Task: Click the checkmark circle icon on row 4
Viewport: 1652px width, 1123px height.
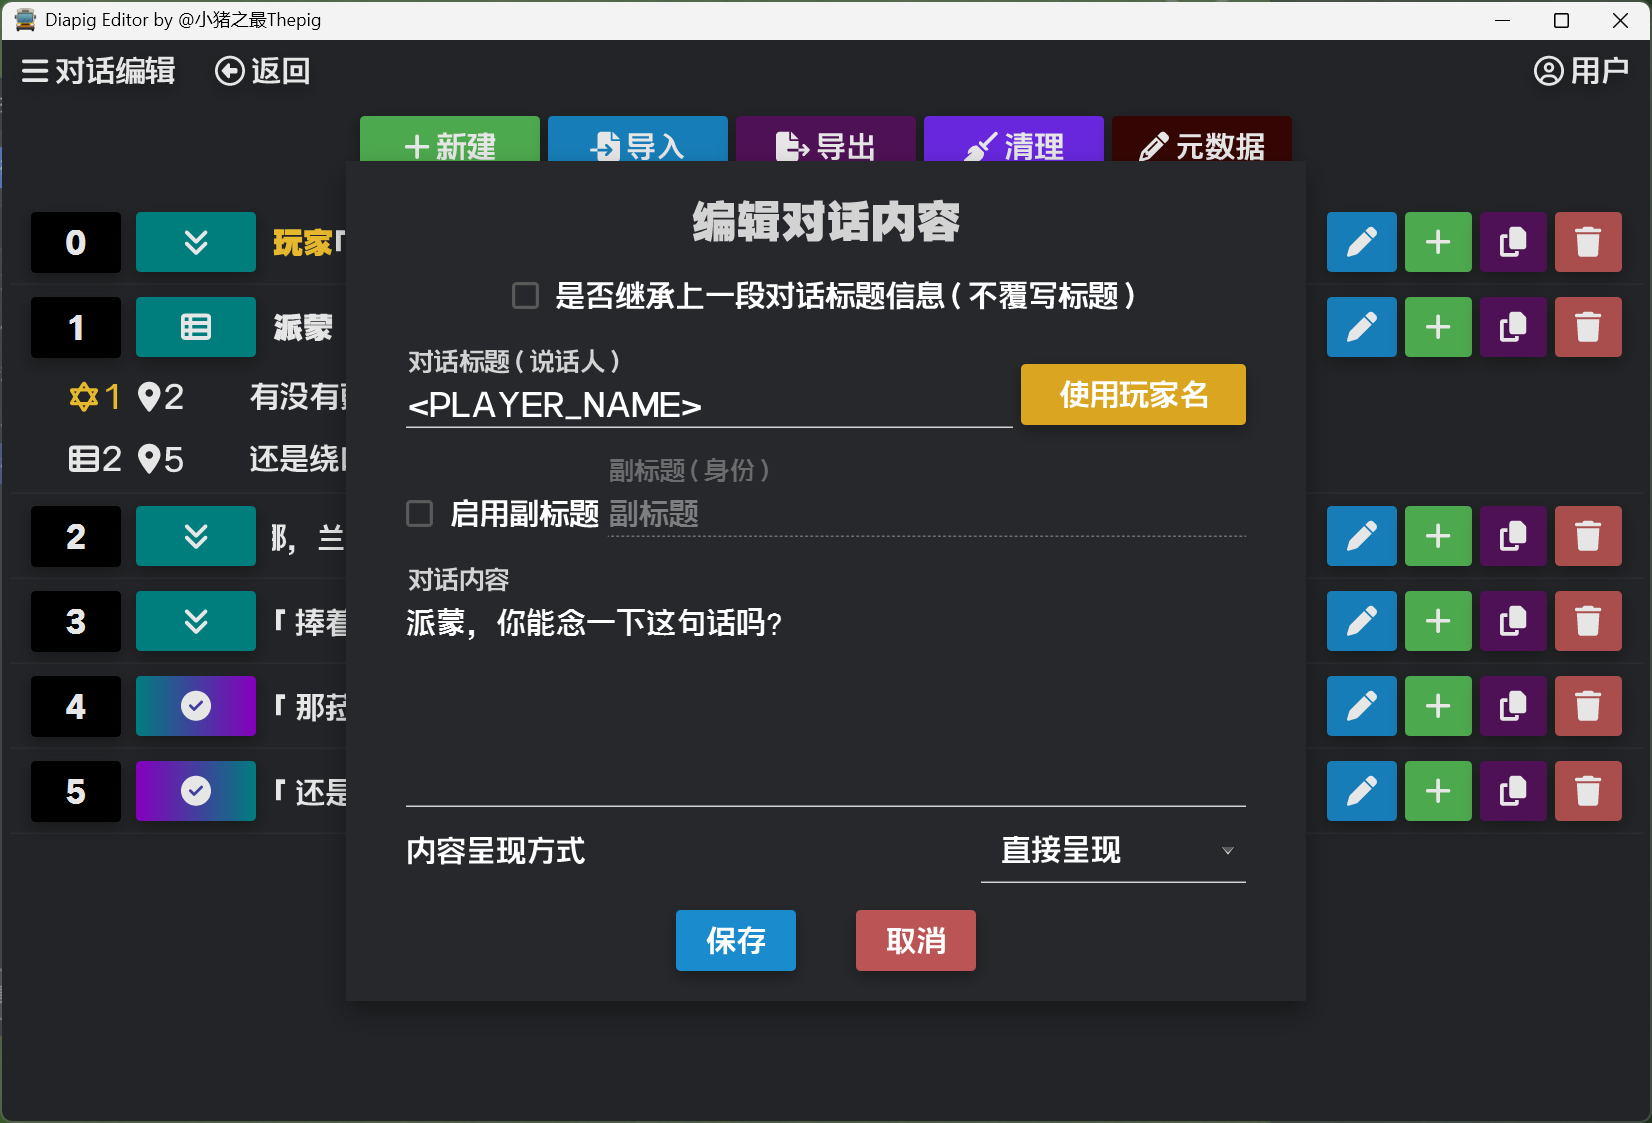Action: coord(196,706)
